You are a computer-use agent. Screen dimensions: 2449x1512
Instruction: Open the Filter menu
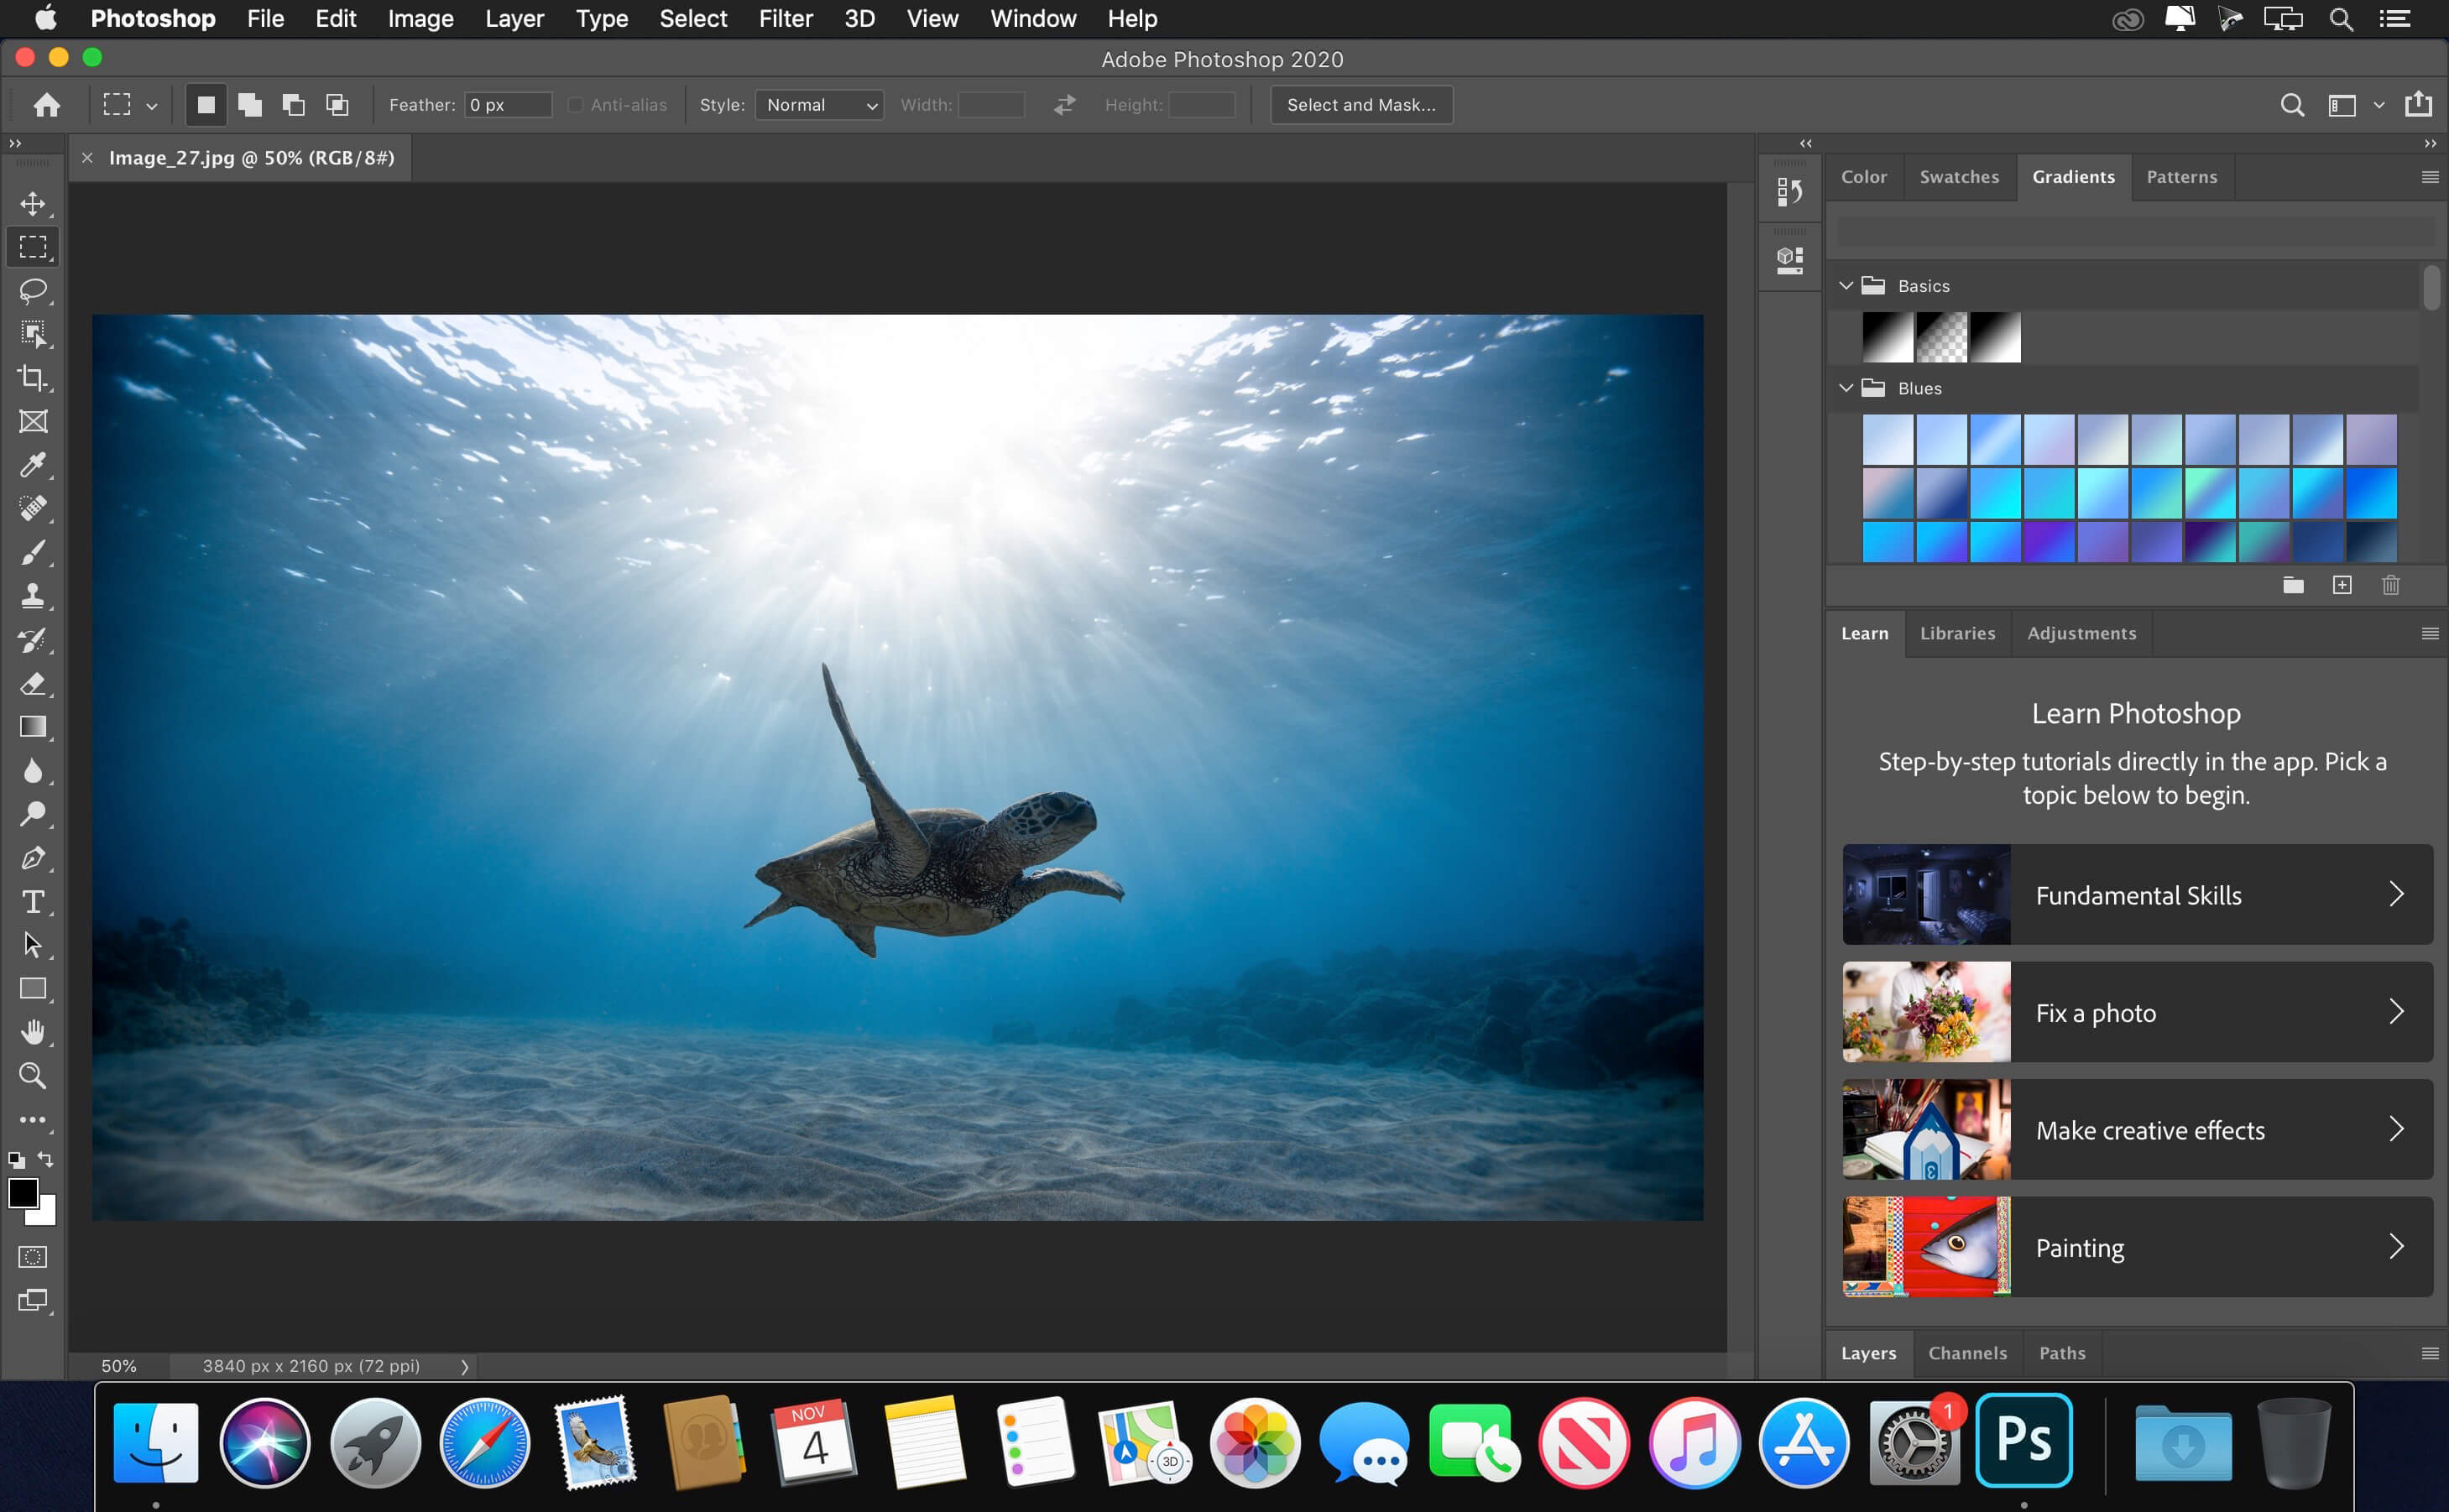[x=784, y=19]
